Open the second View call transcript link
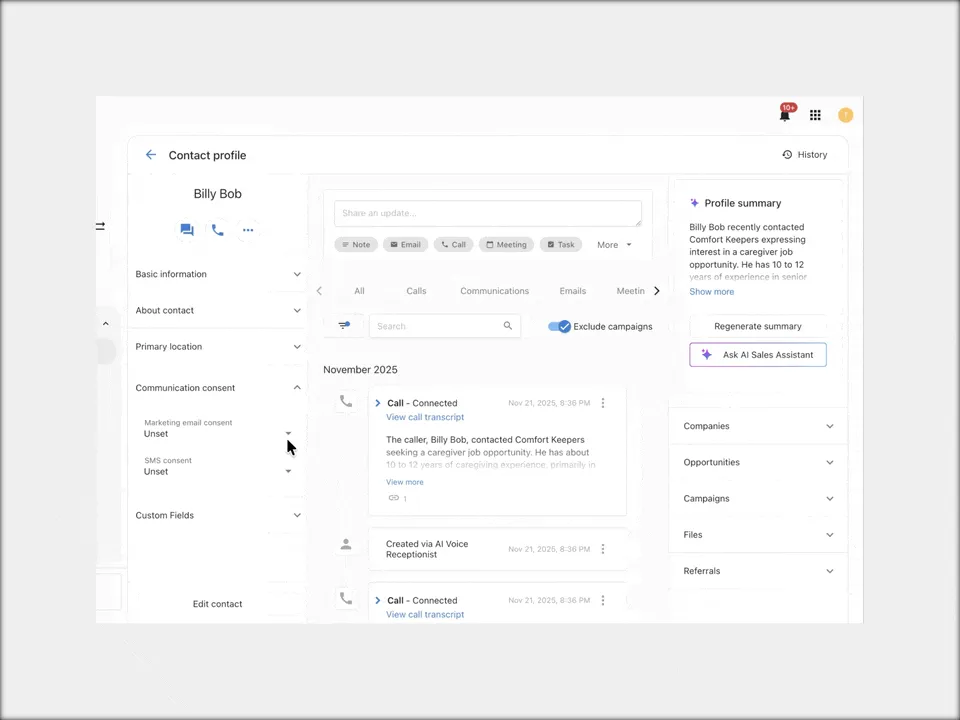The image size is (960, 720). 425,615
